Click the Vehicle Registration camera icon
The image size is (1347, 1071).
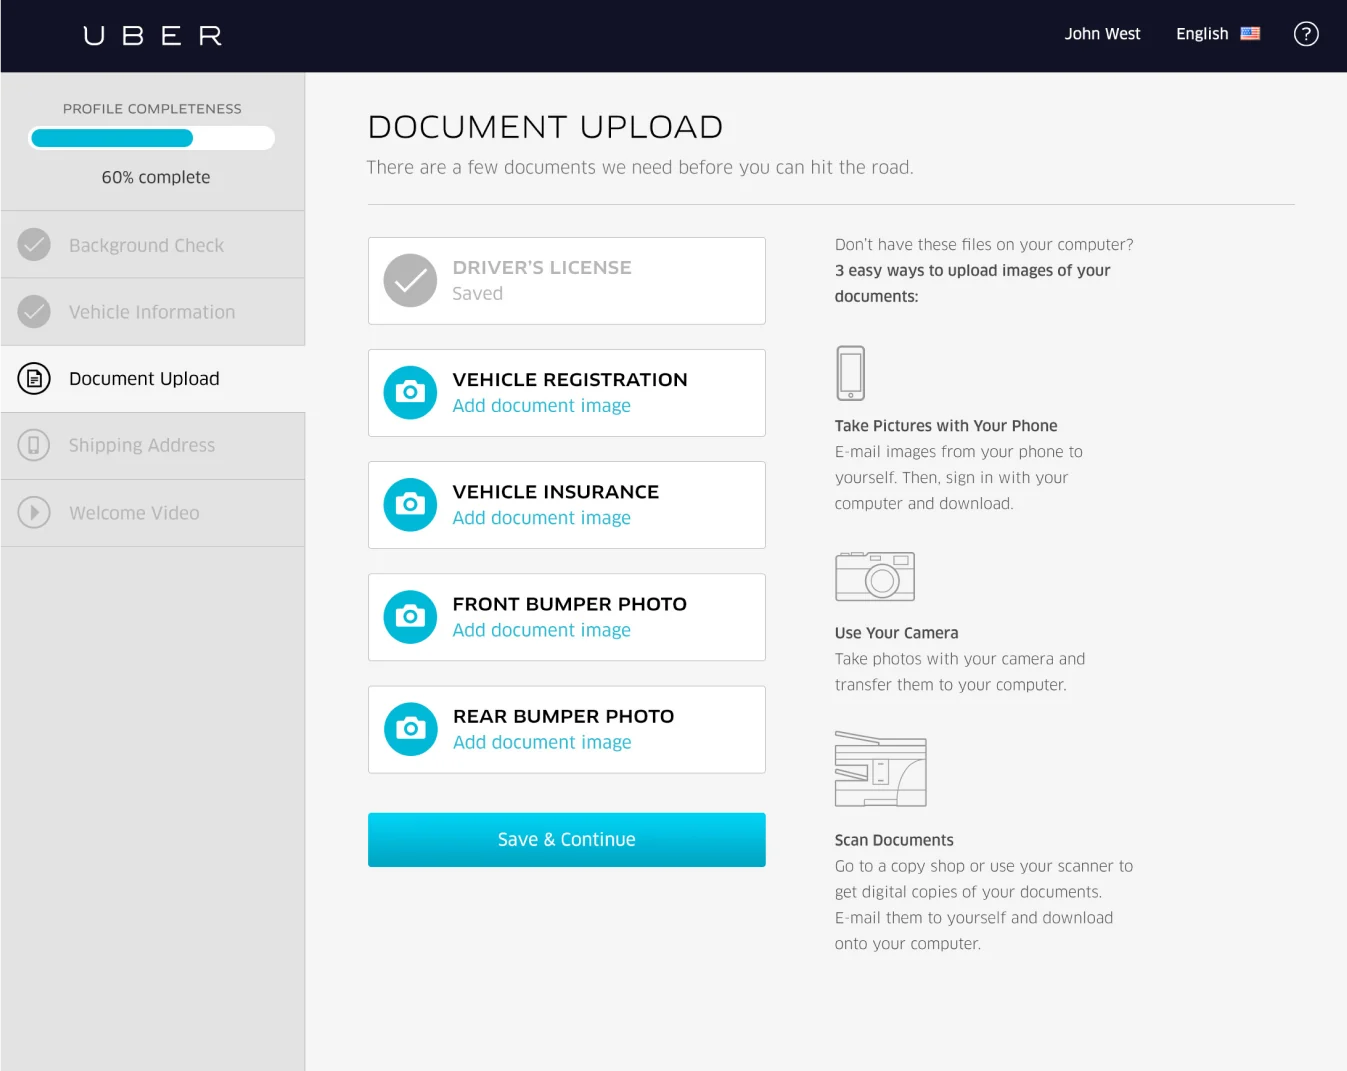(x=410, y=393)
